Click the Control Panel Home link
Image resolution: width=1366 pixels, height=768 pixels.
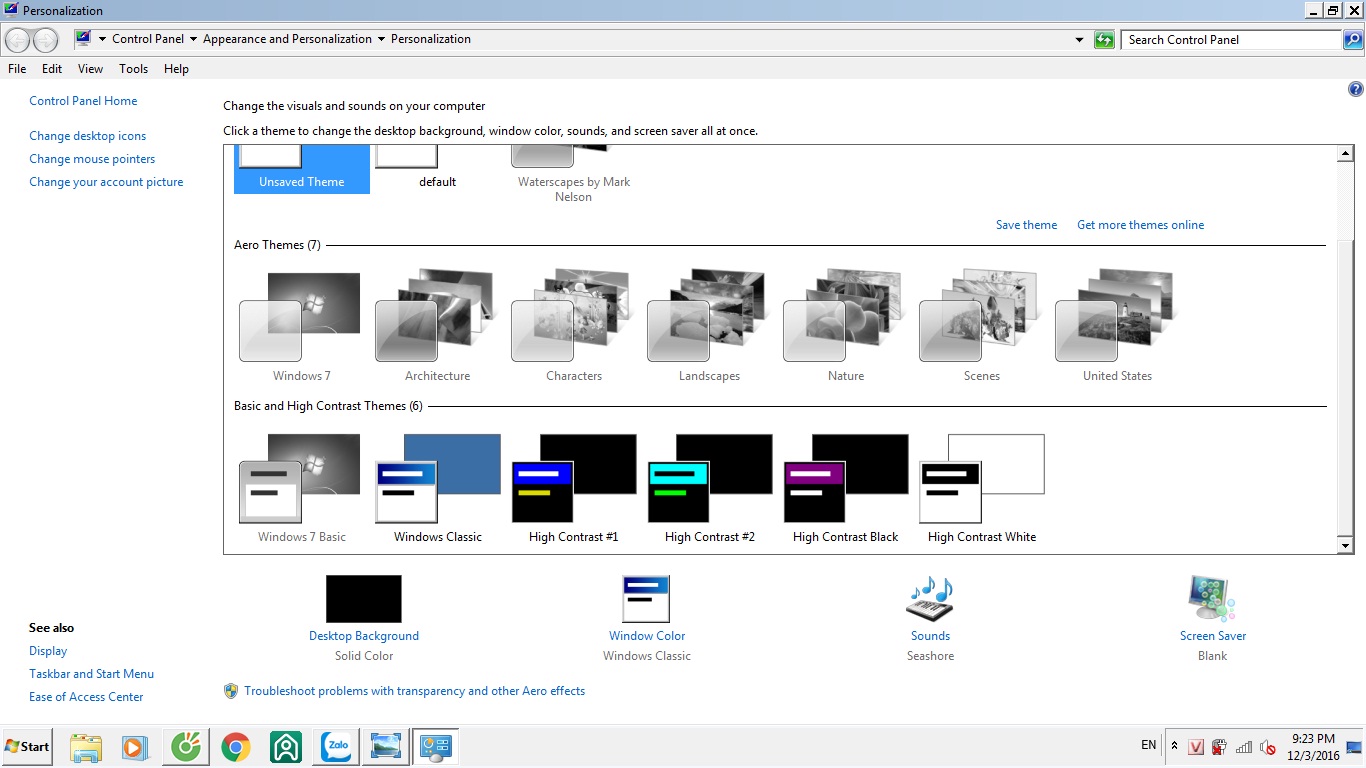tap(83, 101)
